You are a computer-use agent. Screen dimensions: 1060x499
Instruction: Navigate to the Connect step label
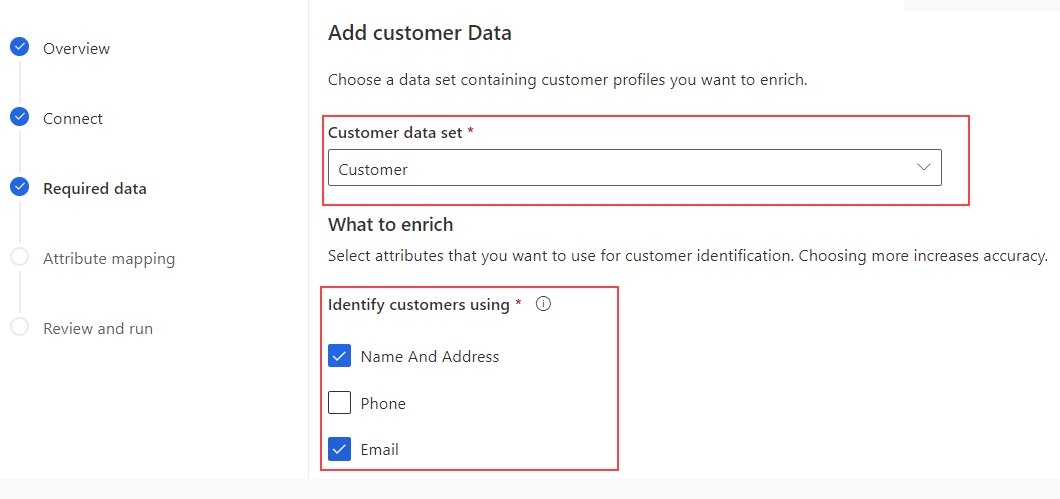coord(73,118)
